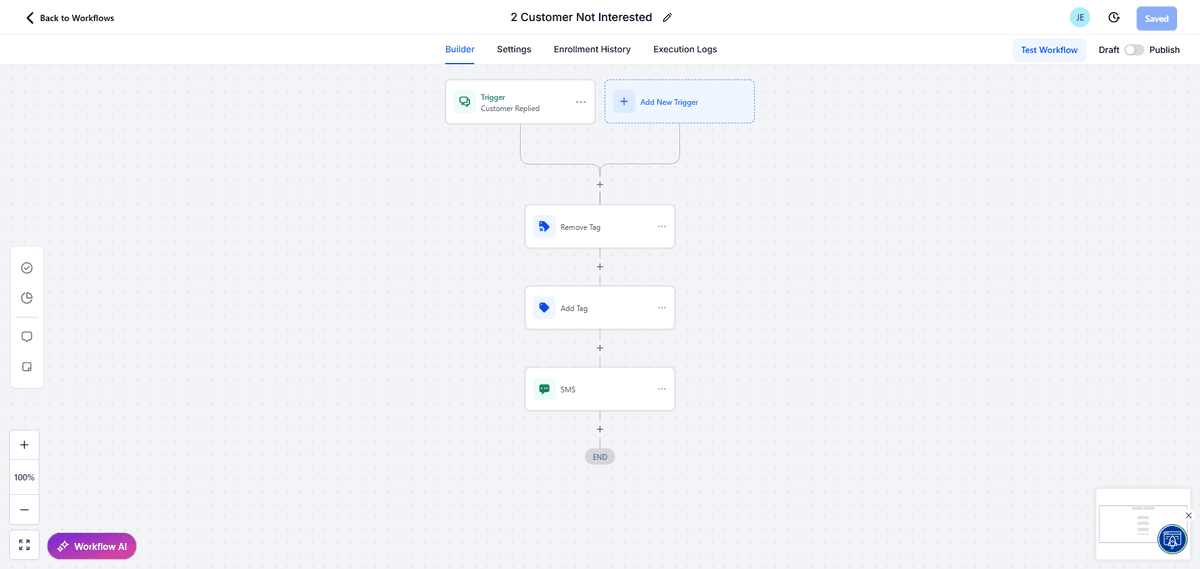Add step between Add Tag and SMS
This screenshot has width=1200, height=569.
tap(600, 348)
